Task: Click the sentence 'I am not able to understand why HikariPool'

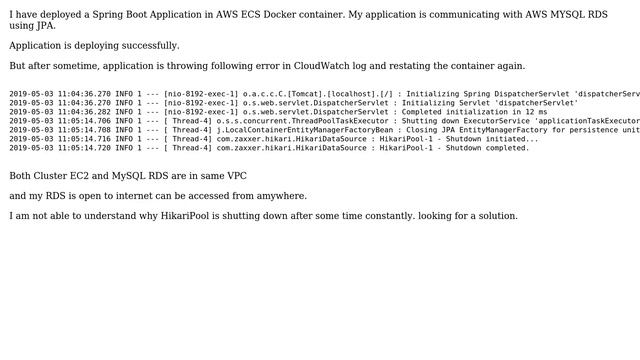Action: pos(264,216)
